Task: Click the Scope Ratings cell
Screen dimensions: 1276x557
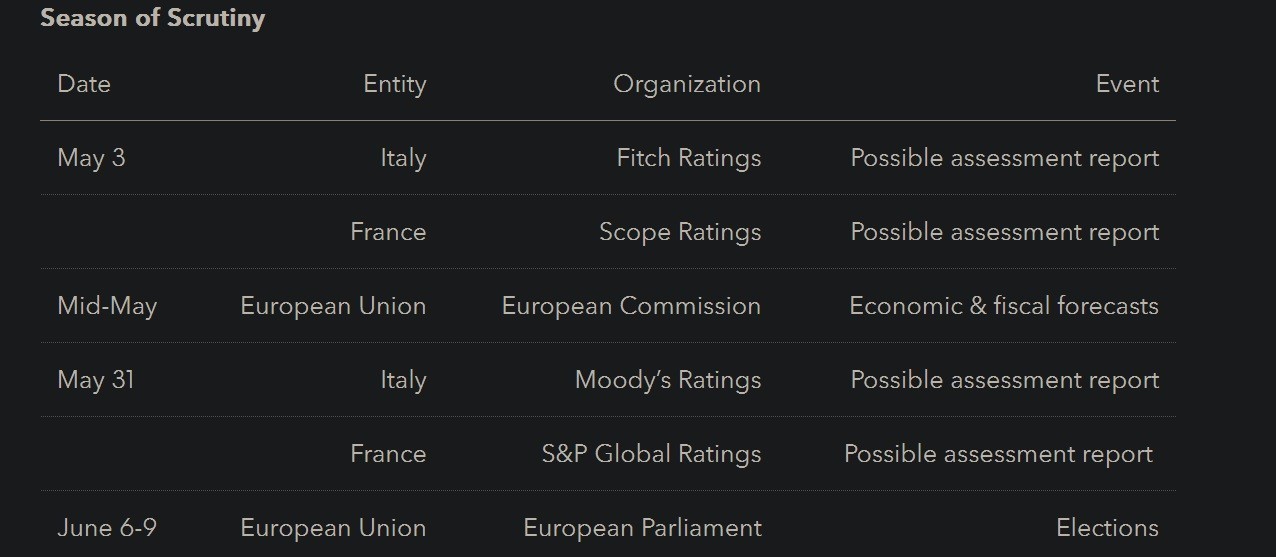Action: tap(679, 232)
